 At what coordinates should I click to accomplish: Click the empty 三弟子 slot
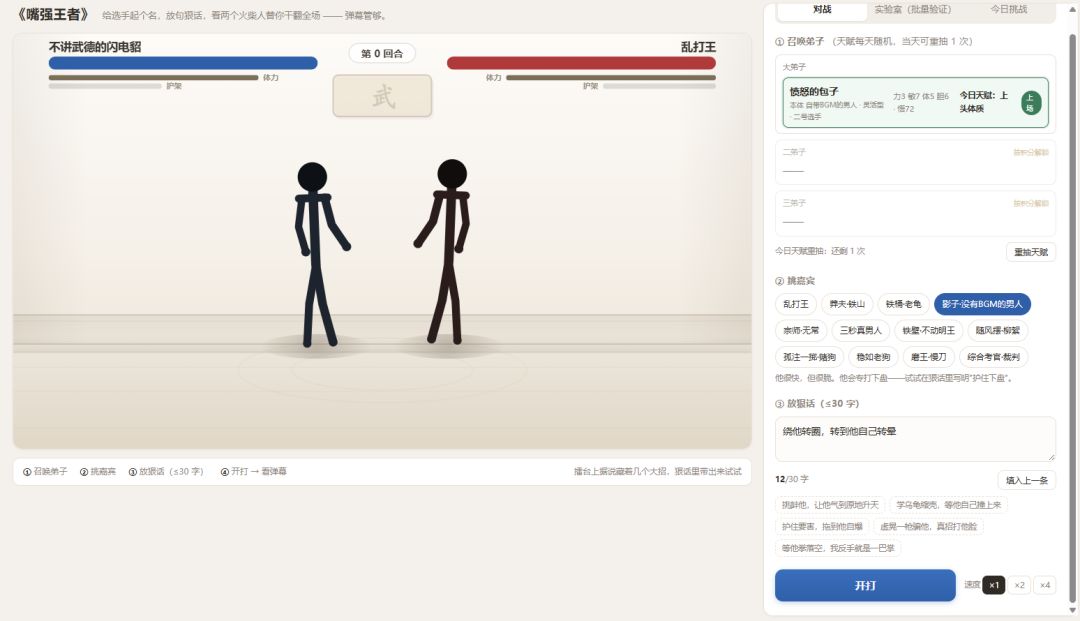pyautogui.click(x=915, y=213)
